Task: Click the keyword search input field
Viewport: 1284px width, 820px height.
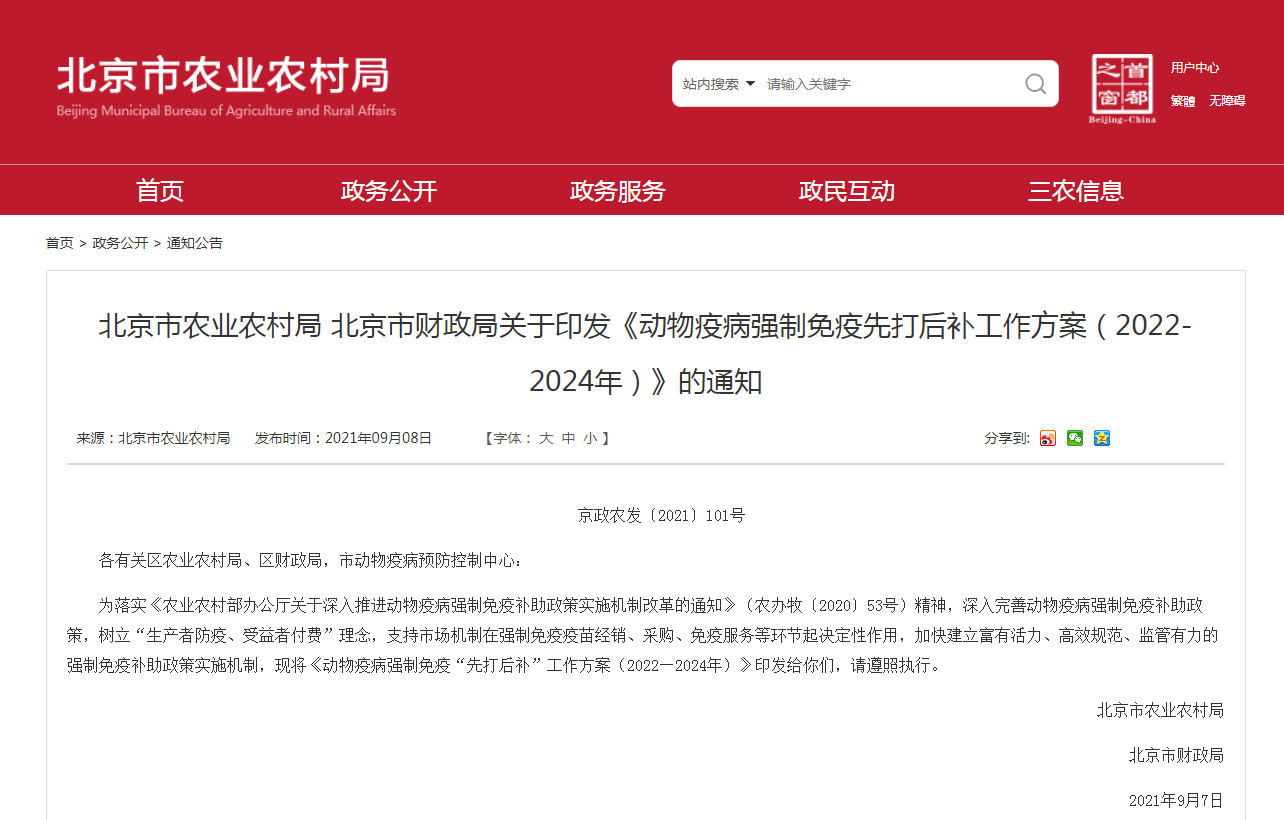Action: click(885, 84)
